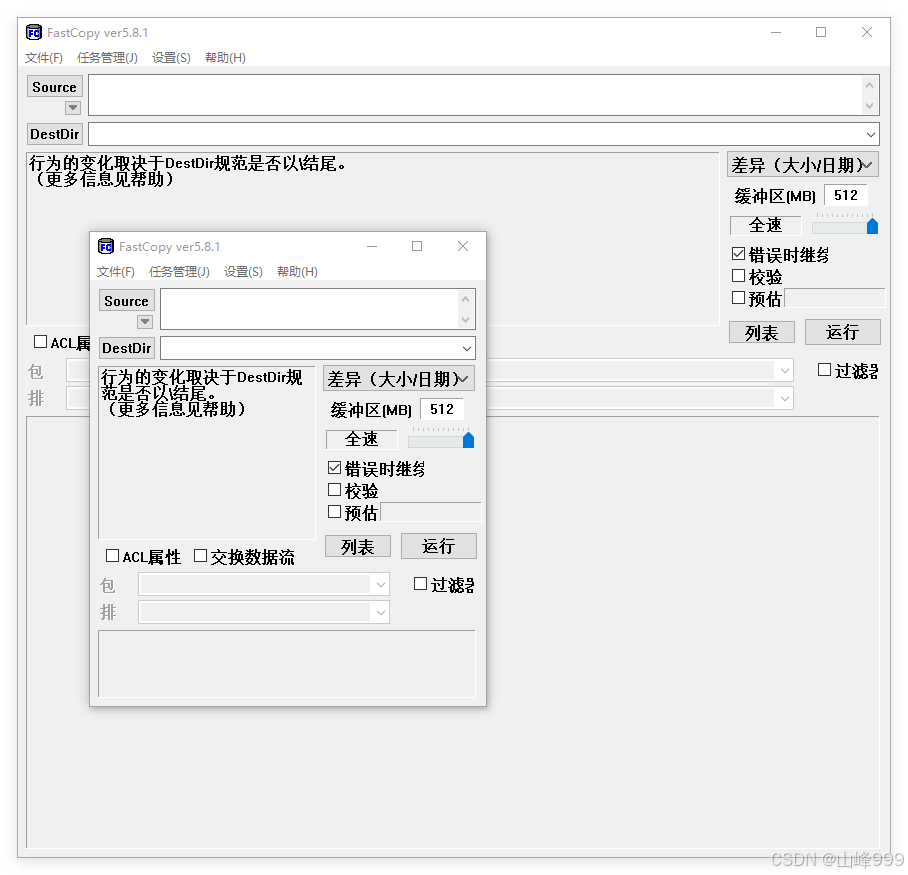Enable ACL checkbox in back window
The image size is (908, 875).
(40, 342)
